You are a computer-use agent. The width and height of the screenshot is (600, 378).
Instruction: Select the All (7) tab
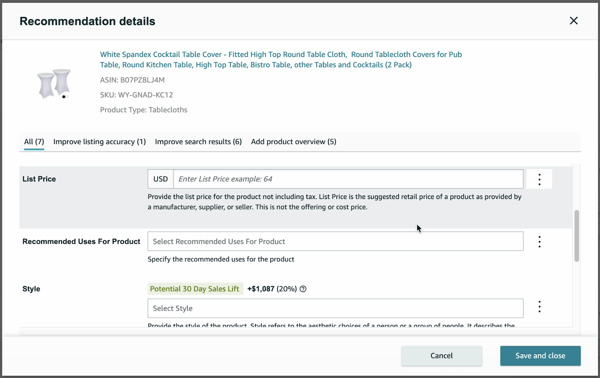point(34,142)
